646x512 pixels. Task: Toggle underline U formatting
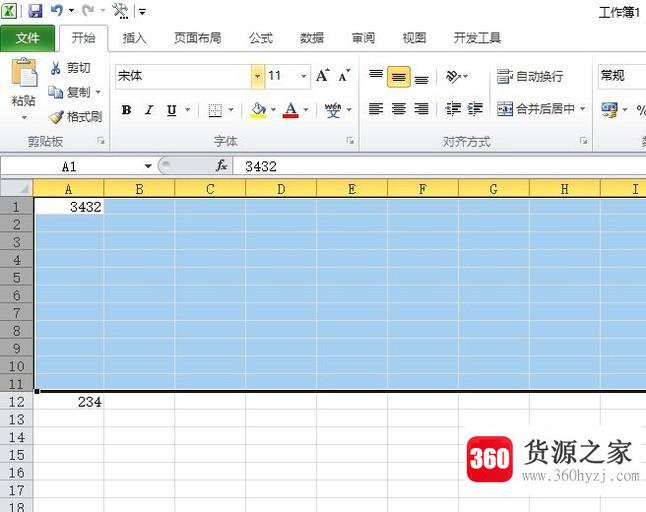pyautogui.click(x=172, y=110)
